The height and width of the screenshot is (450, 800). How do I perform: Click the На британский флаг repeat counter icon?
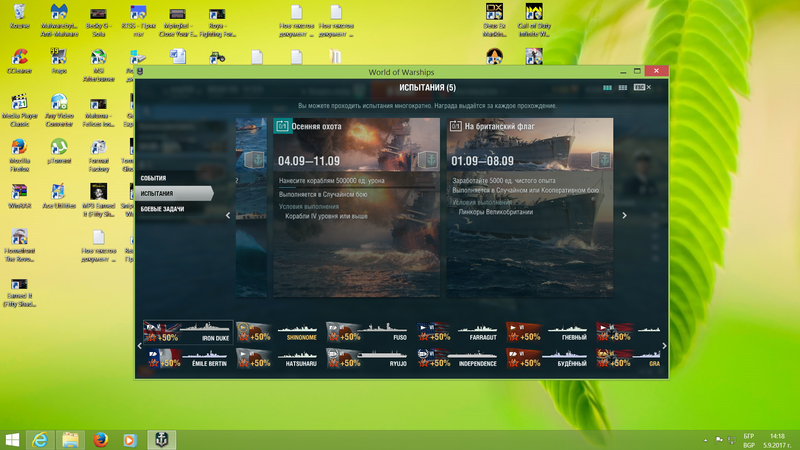pyautogui.click(x=456, y=126)
